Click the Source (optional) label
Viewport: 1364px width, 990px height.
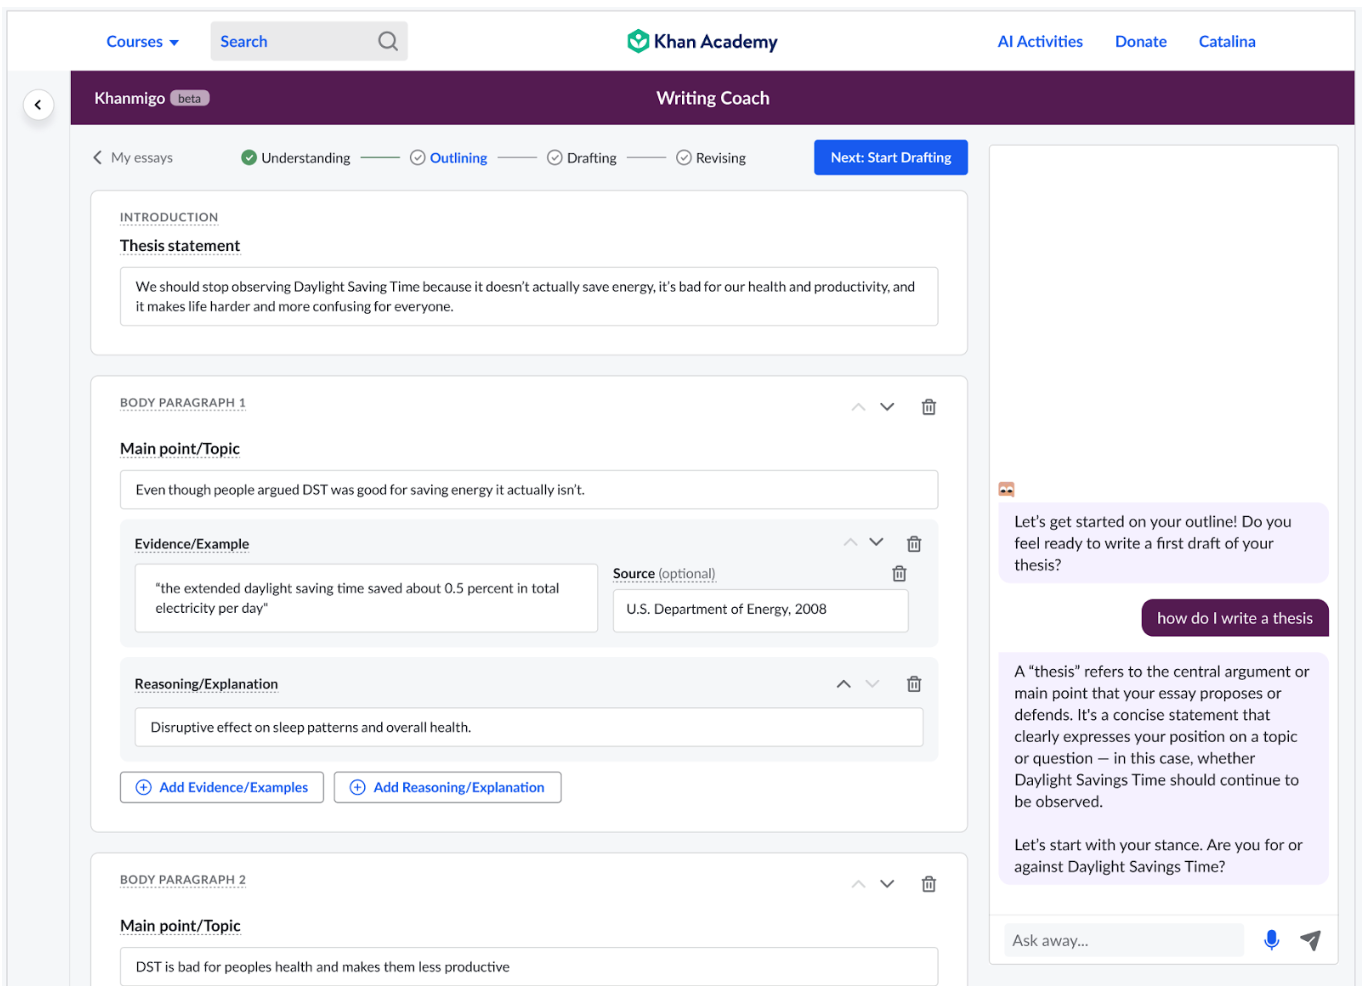[x=664, y=574]
